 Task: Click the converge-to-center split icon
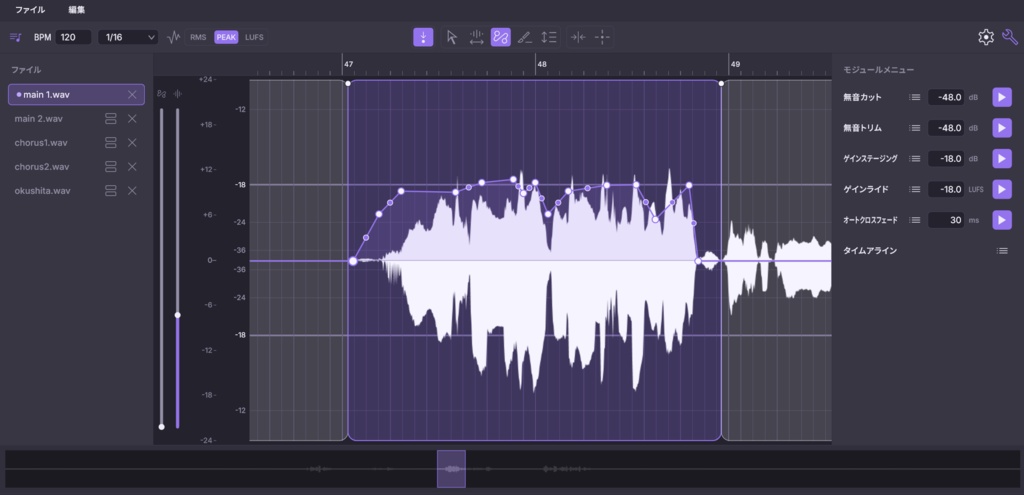click(578, 37)
